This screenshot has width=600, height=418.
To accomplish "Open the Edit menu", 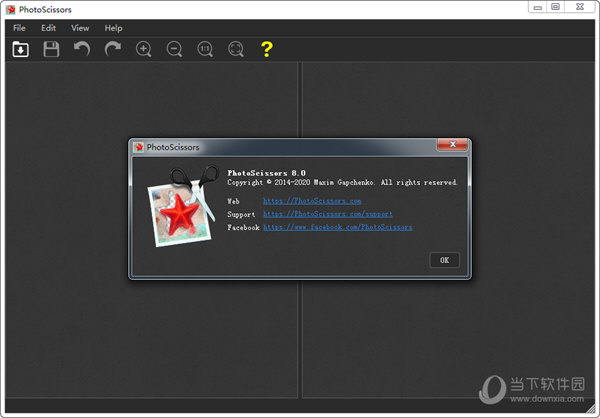I will click(48, 28).
